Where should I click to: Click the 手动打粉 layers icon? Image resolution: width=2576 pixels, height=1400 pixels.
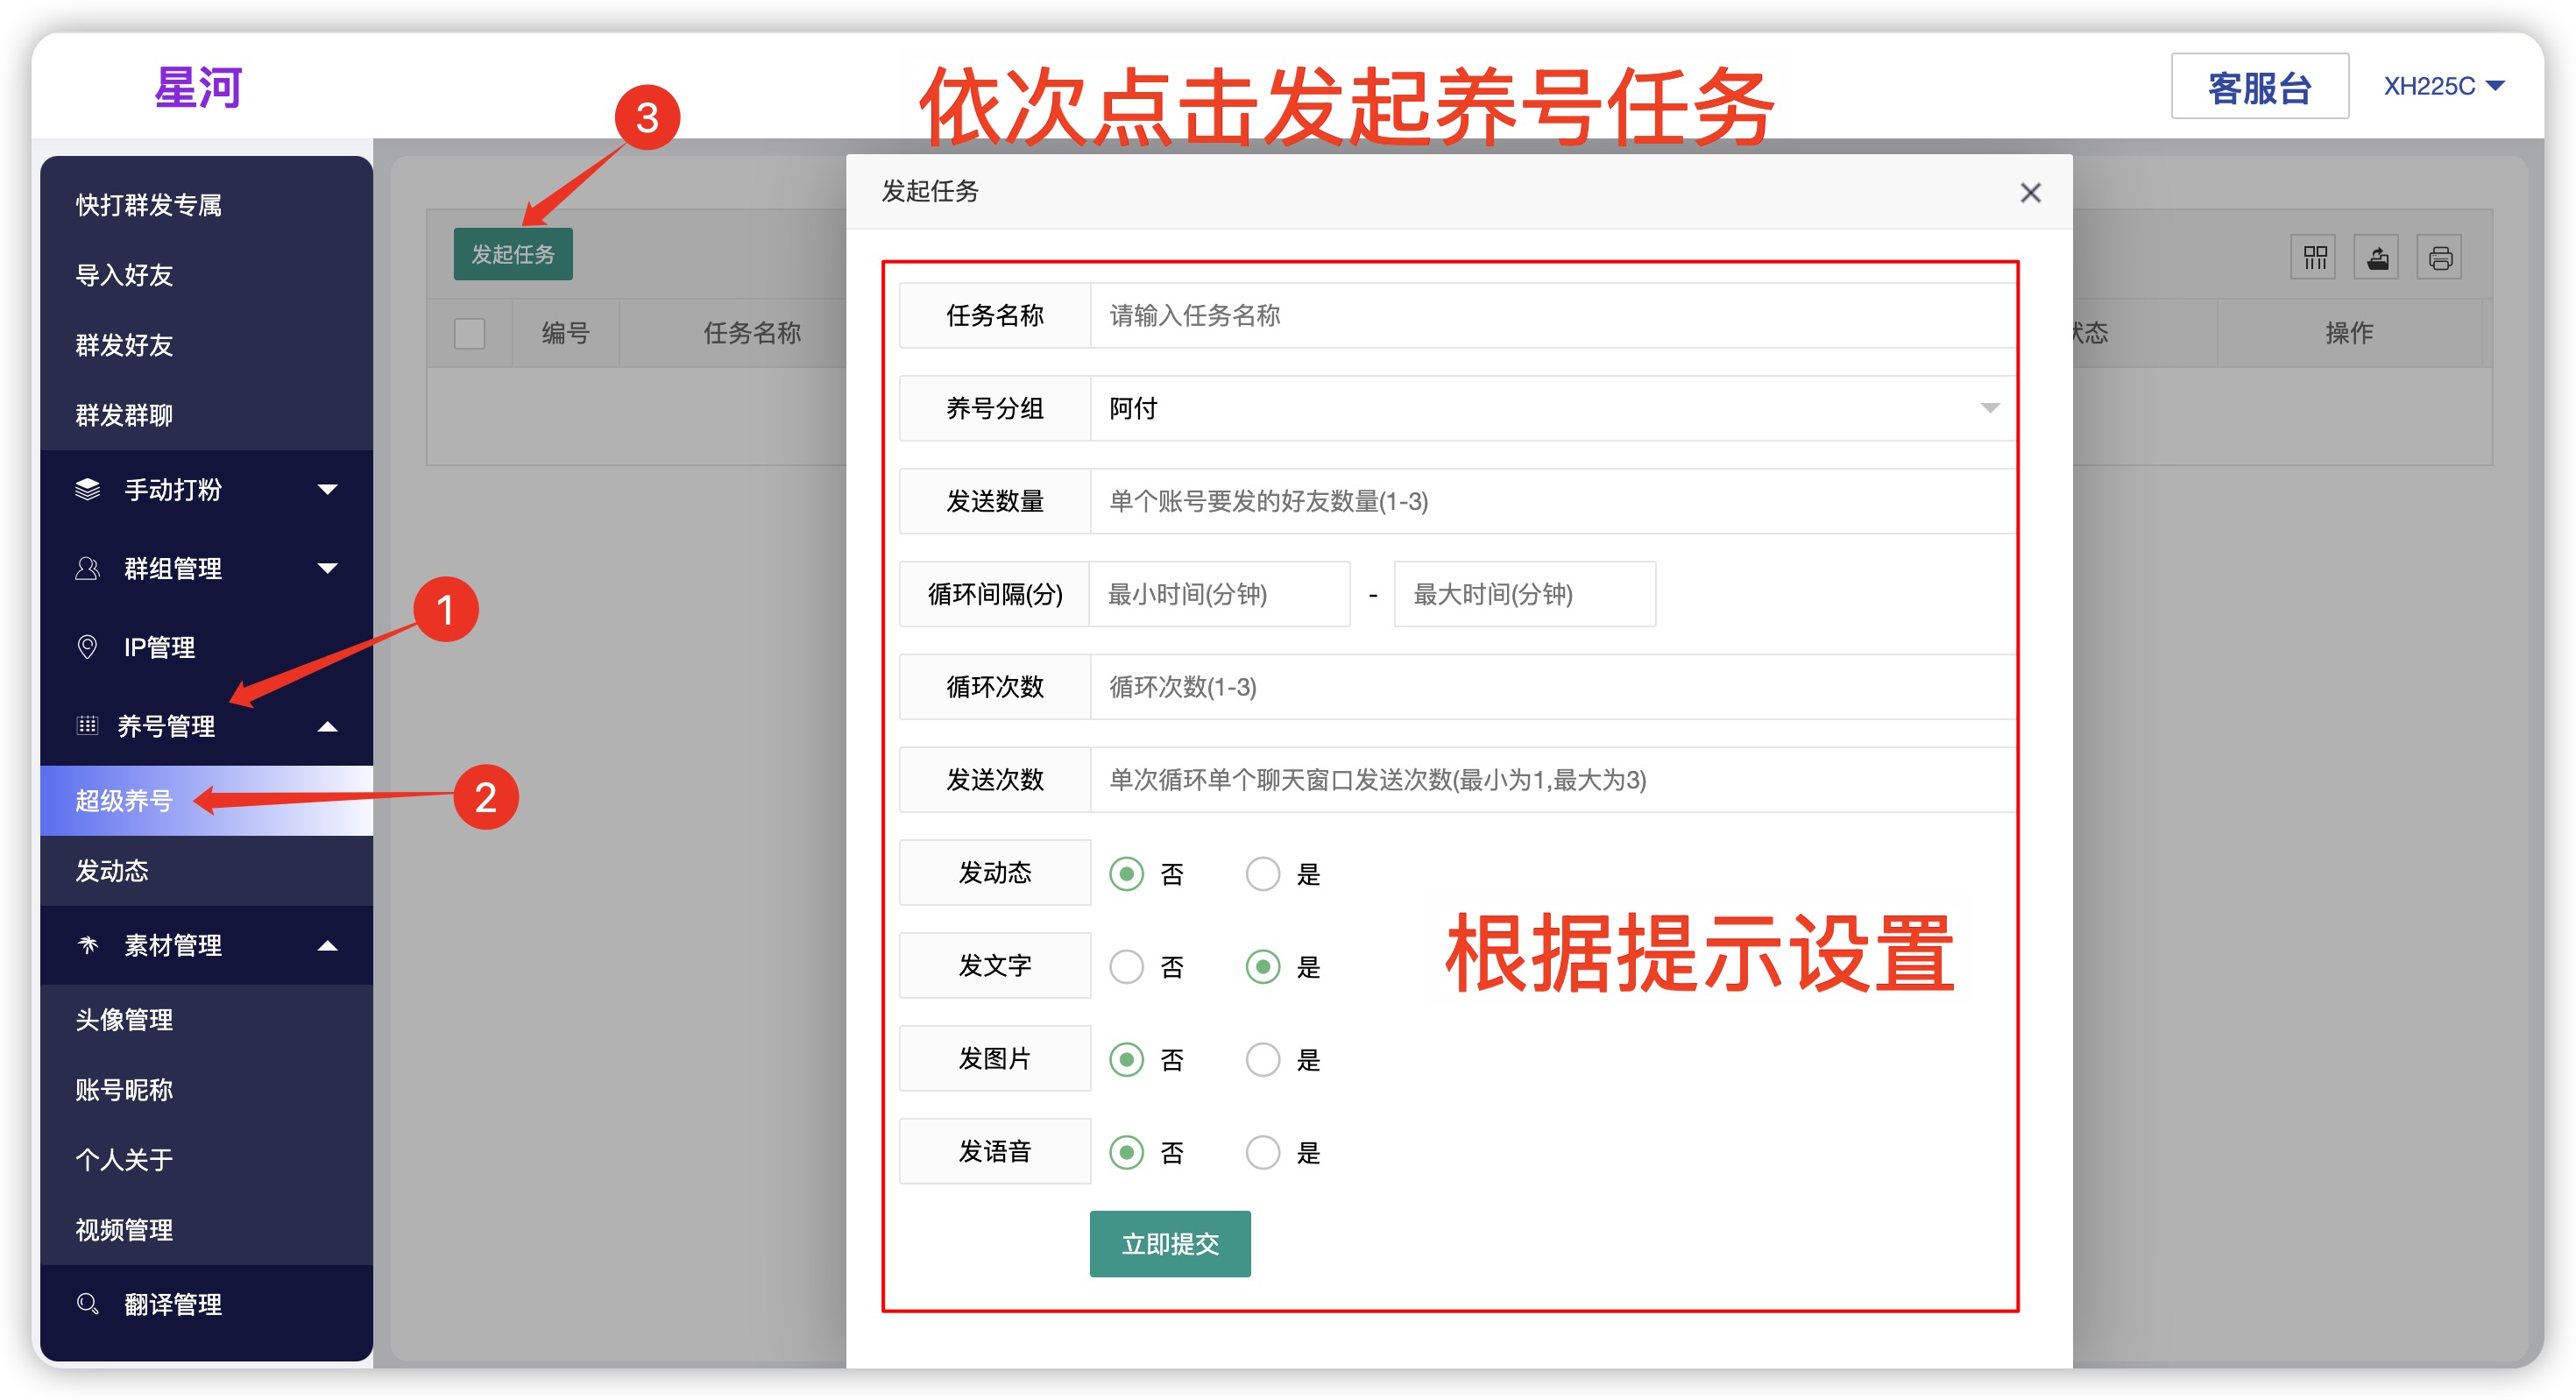coord(88,489)
